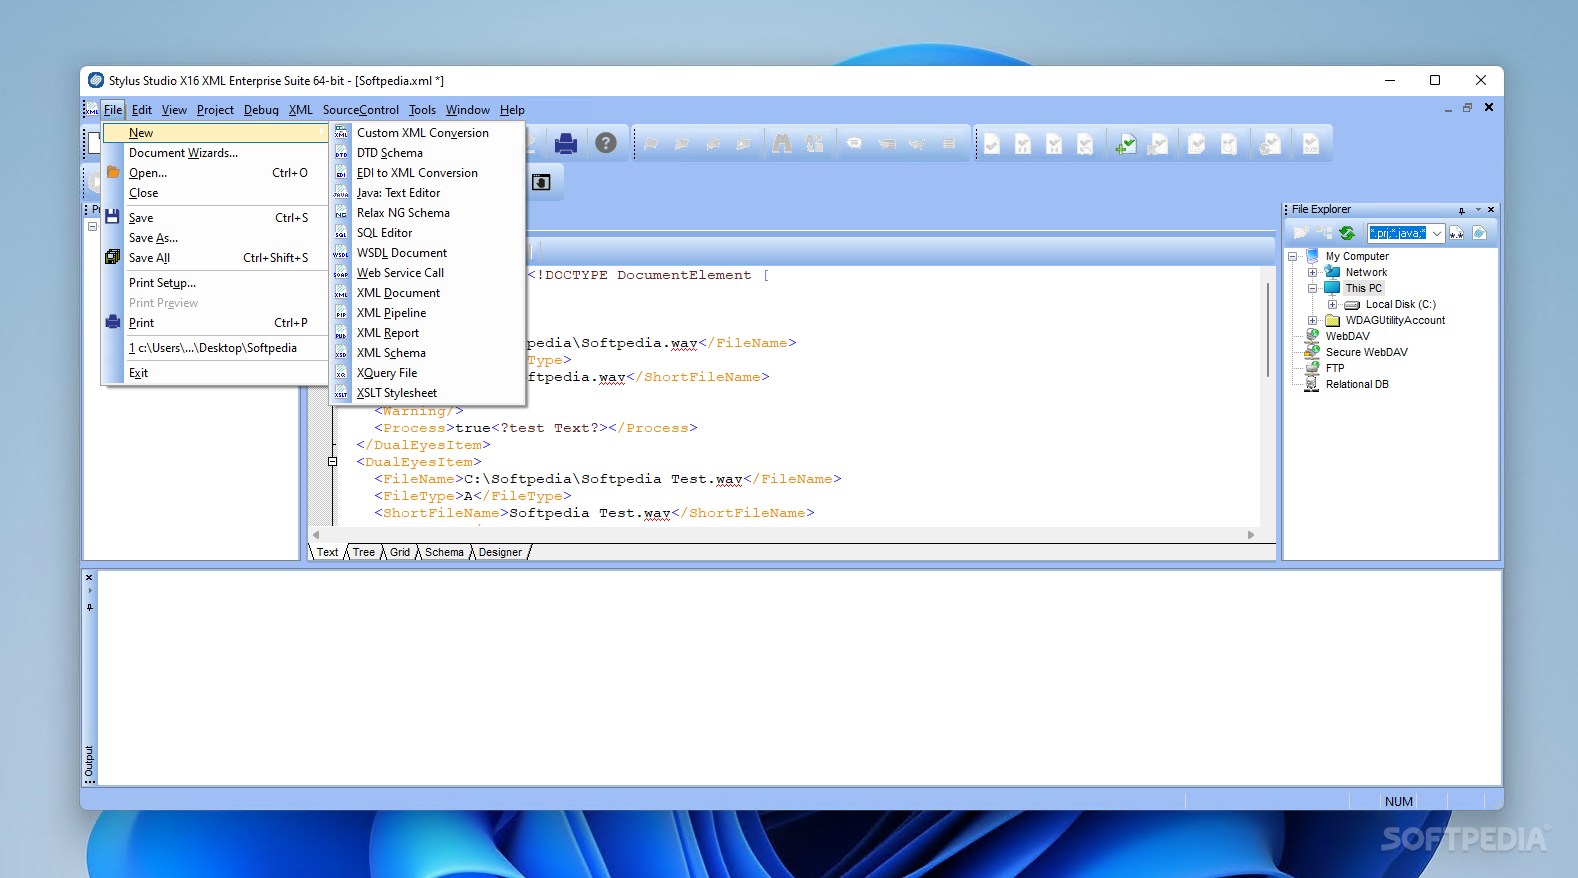Close the output pane
1578x878 pixels.
[89, 577]
